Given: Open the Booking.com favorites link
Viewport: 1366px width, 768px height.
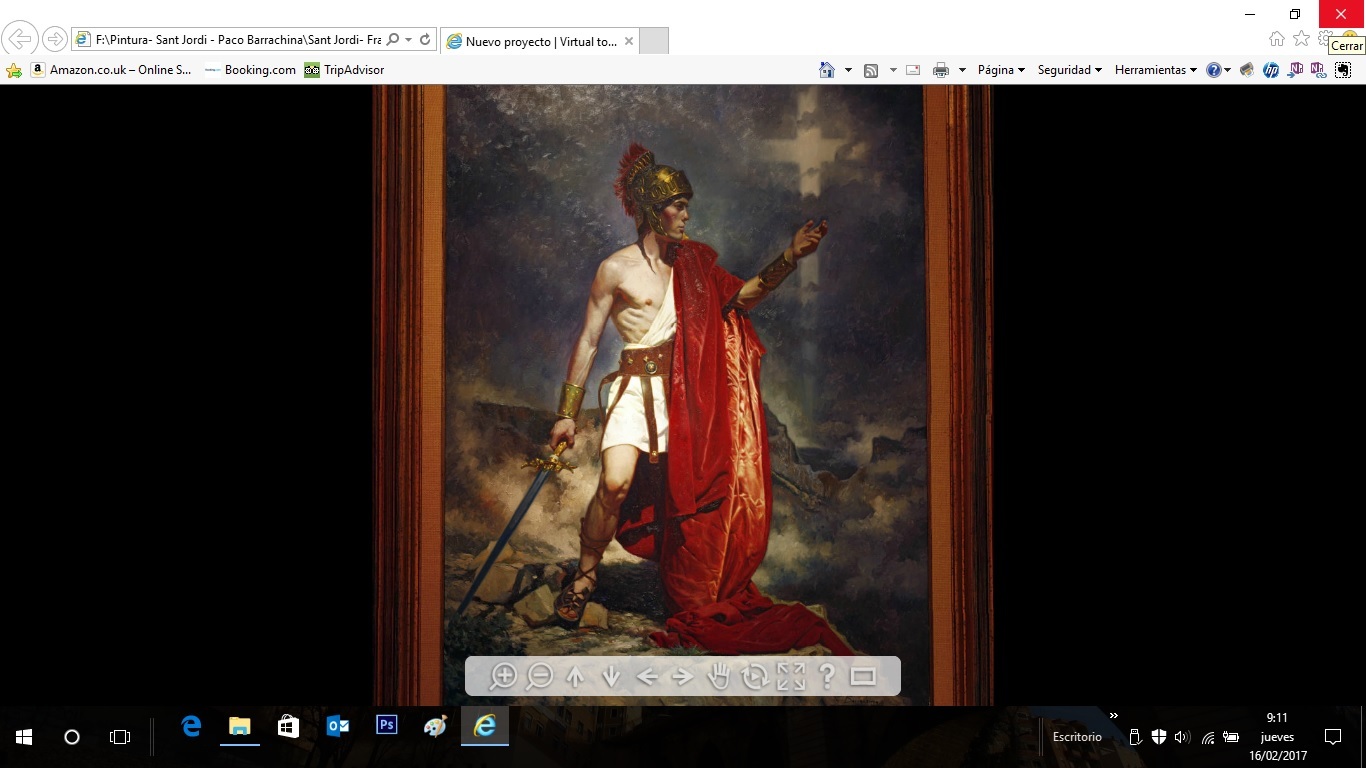Looking at the screenshot, I should pos(250,70).
